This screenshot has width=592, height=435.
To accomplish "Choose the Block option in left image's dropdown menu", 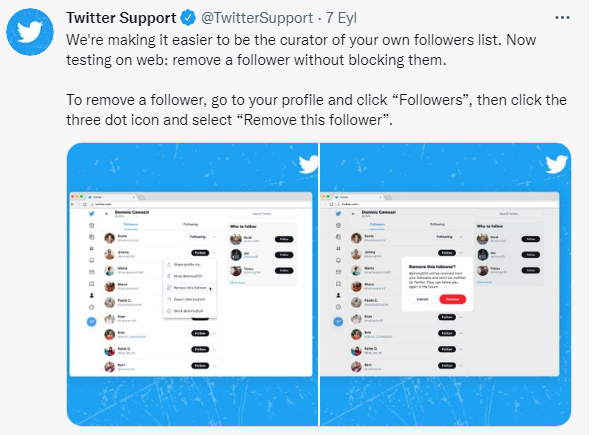I will tap(190, 311).
